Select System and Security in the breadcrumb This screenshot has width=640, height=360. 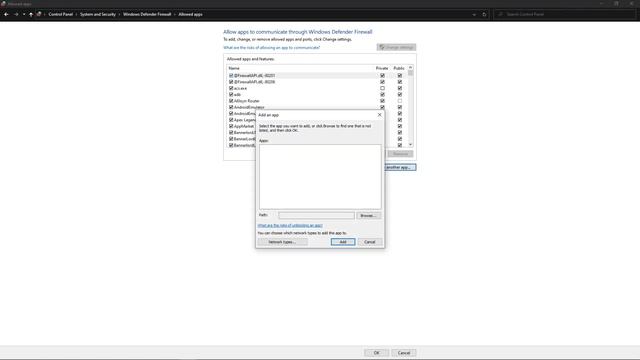pyautogui.click(x=98, y=14)
